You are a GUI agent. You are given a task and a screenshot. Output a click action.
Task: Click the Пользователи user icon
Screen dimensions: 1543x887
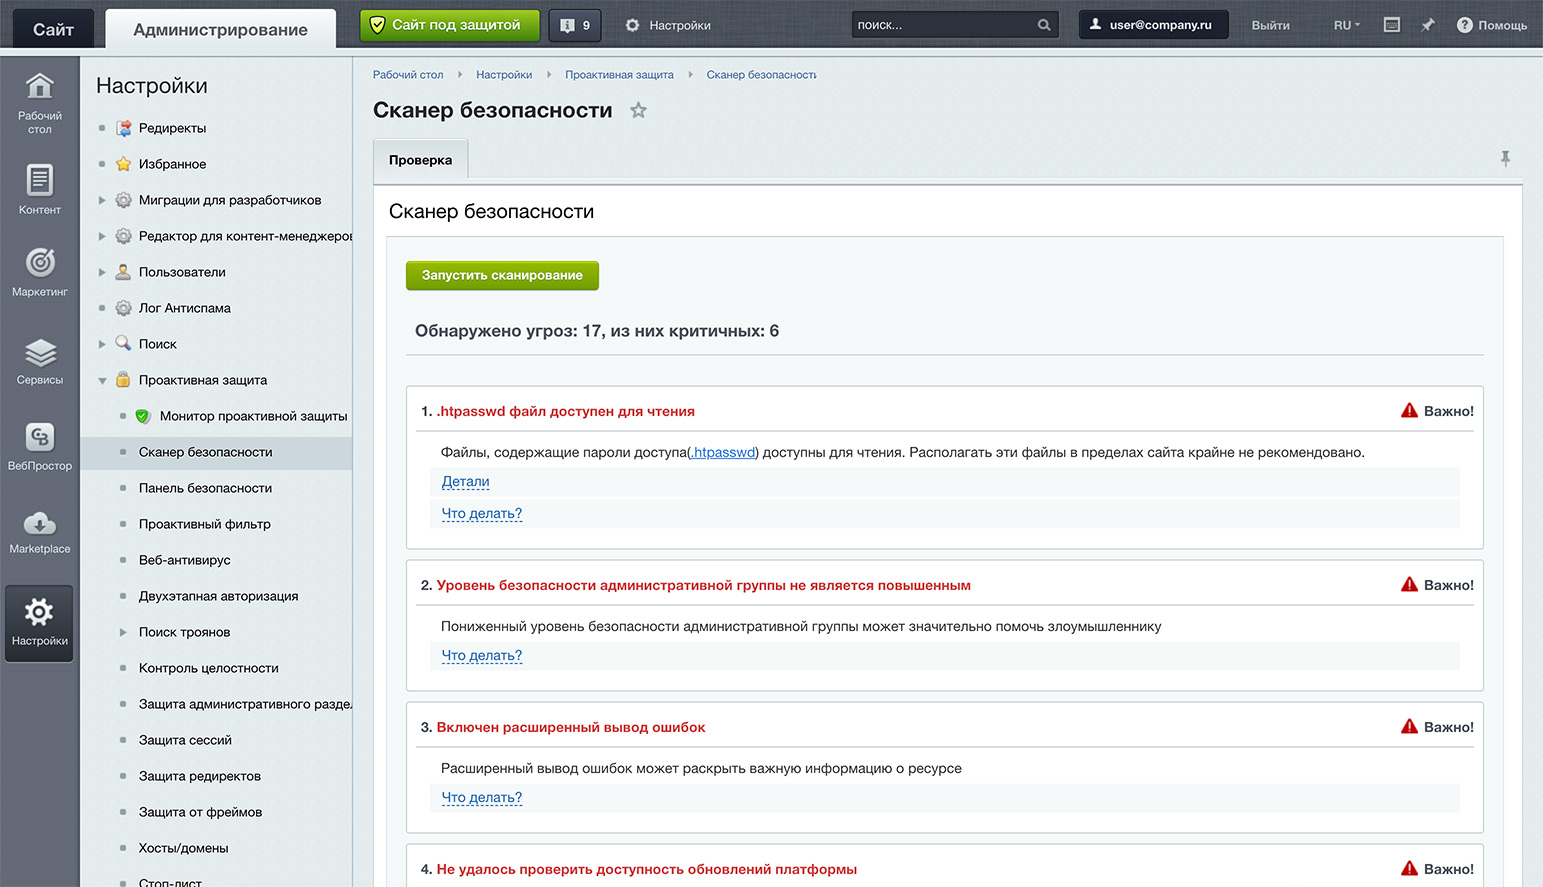click(124, 272)
